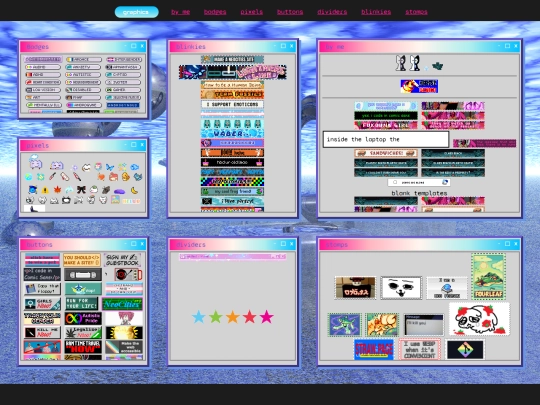Go to the 'blinkies' nav link
Screen dimensions: 540x405
click(x=376, y=12)
